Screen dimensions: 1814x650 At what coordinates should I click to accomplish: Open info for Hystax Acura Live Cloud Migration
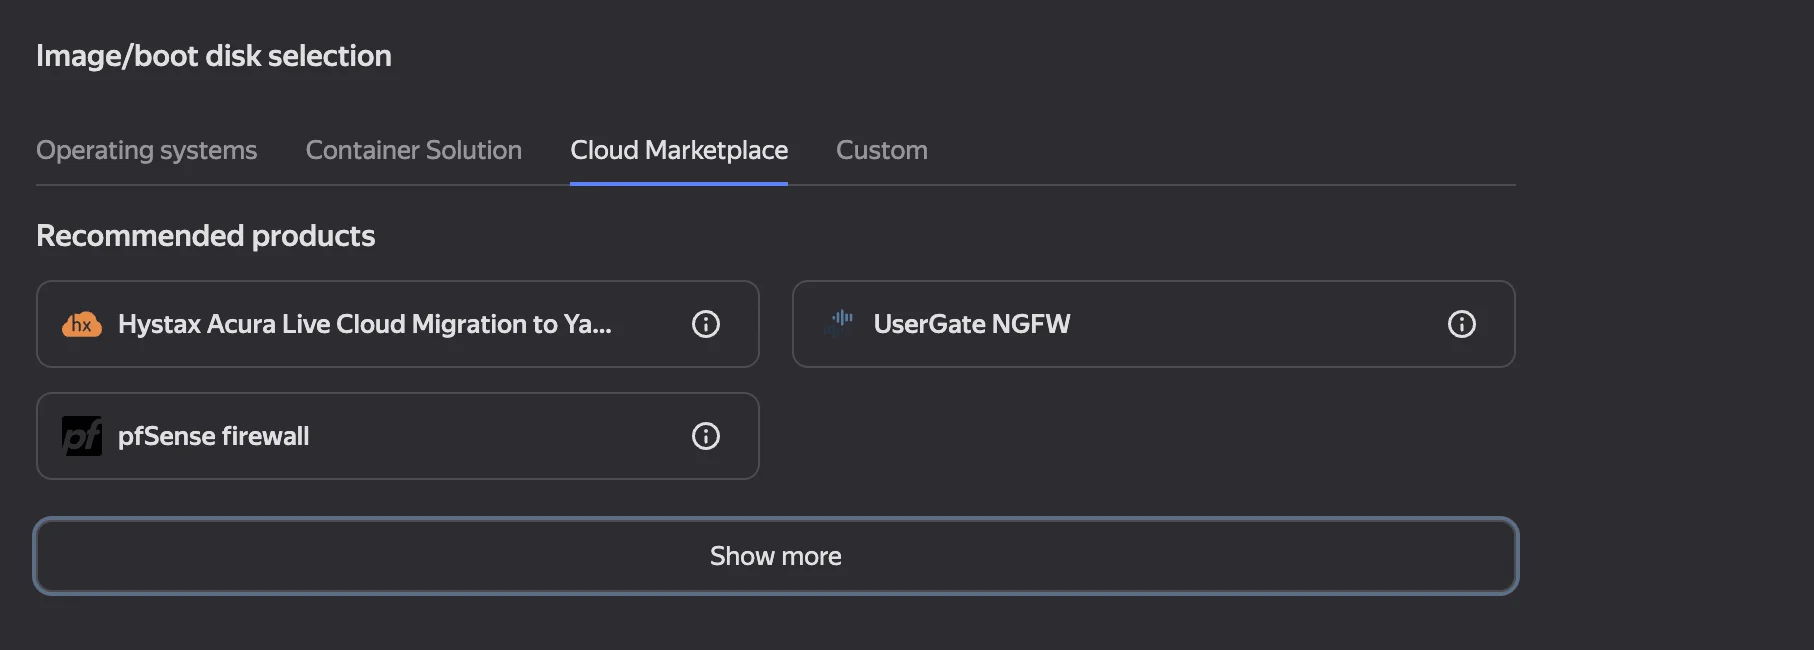pos(706,324)
